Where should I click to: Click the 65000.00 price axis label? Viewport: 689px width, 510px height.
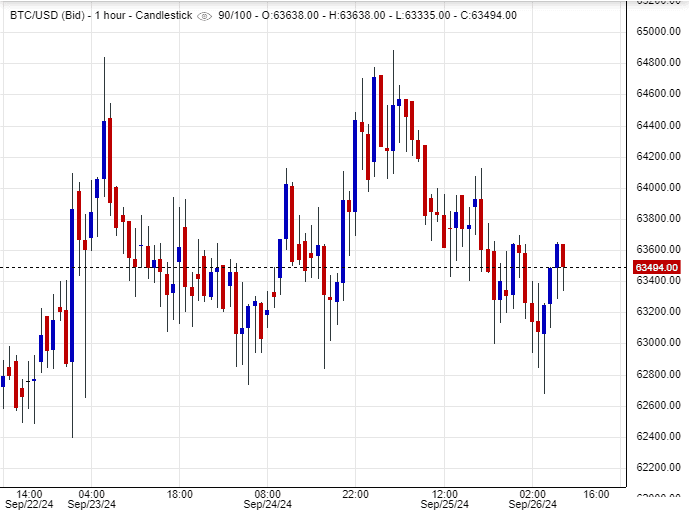658,31
